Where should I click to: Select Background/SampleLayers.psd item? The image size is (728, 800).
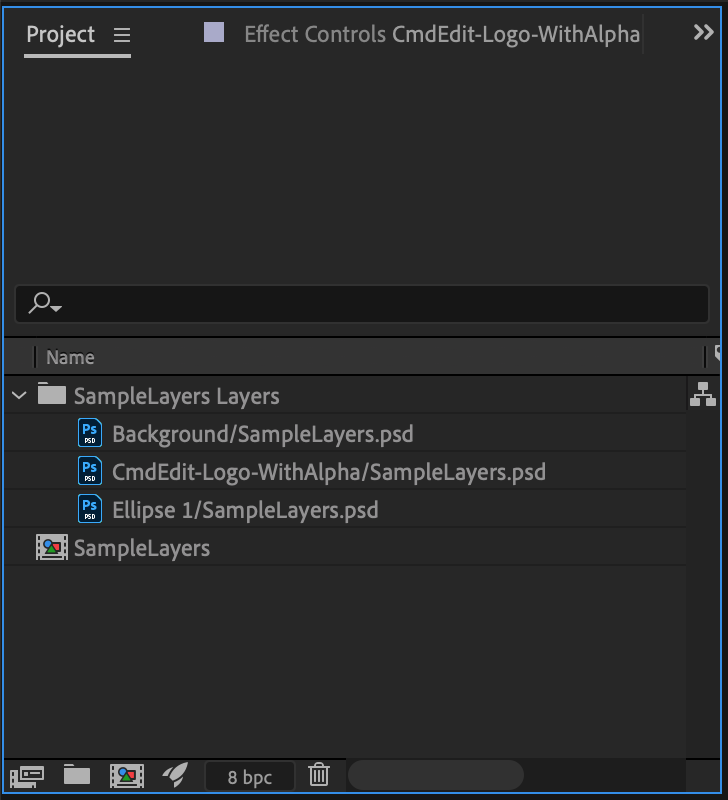click(345, 434)
